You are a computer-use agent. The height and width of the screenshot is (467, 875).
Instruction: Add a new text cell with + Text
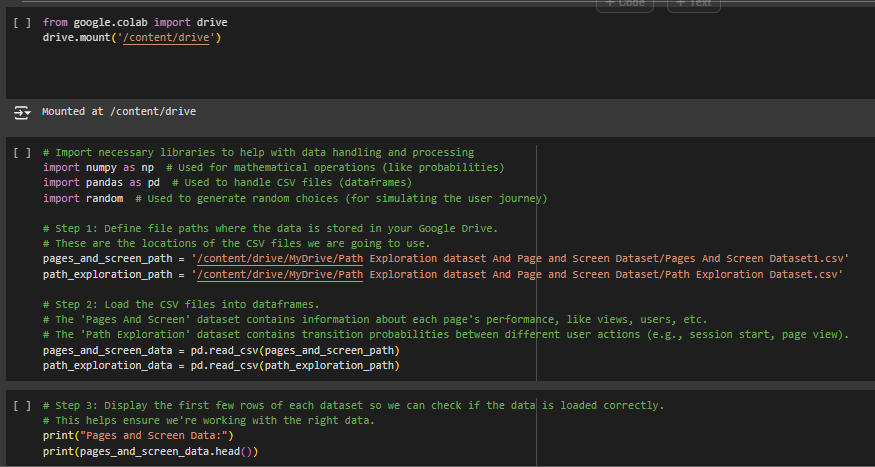694,4
